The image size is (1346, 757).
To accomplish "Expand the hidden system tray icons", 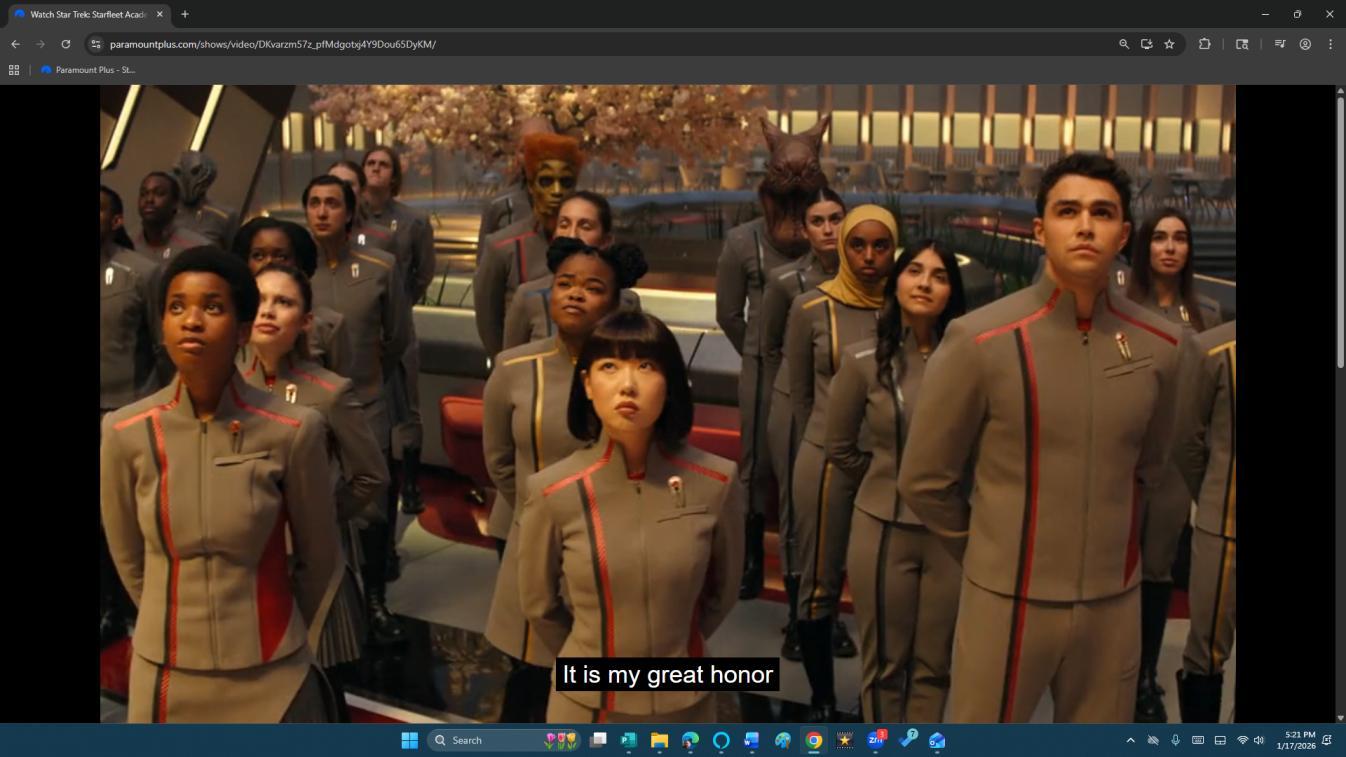I will click(x=1131, y=740).
